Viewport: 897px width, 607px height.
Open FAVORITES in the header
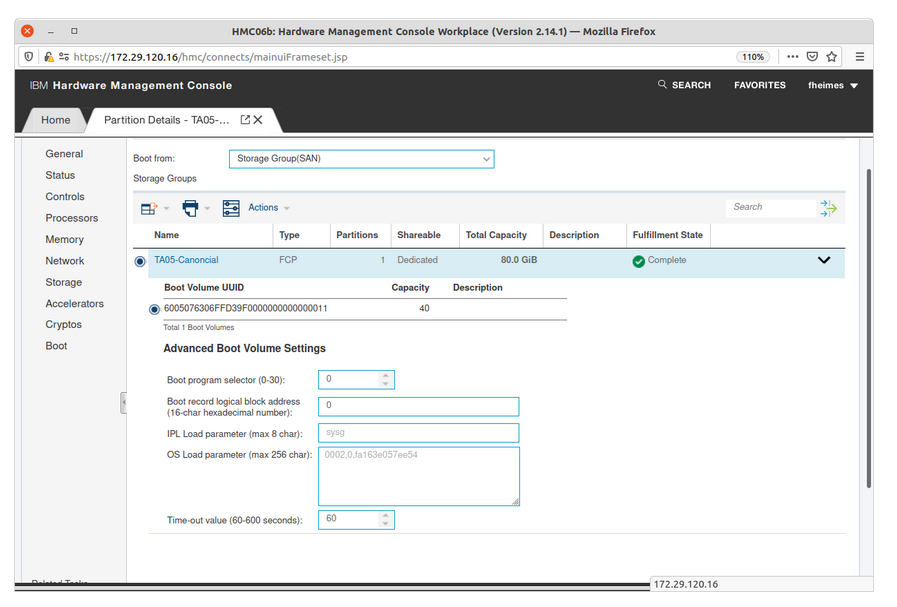[759, 86]
